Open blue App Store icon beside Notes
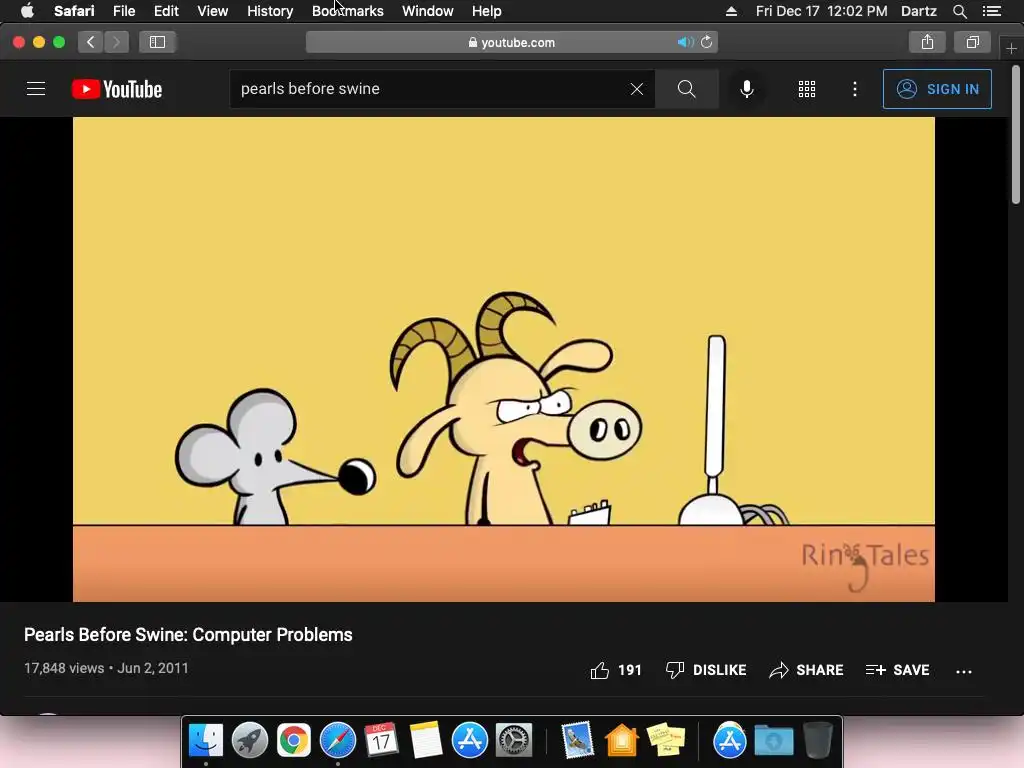 point(470,740)
